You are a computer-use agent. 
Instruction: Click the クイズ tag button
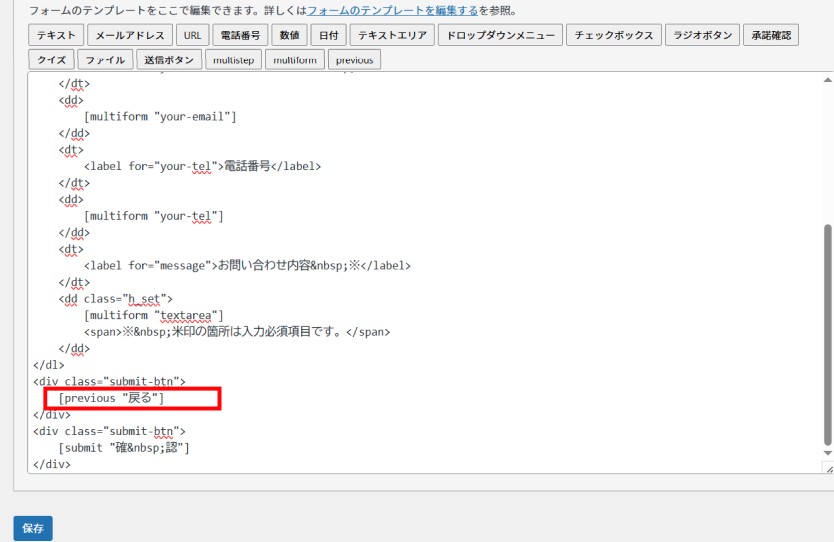pos(52,60)
